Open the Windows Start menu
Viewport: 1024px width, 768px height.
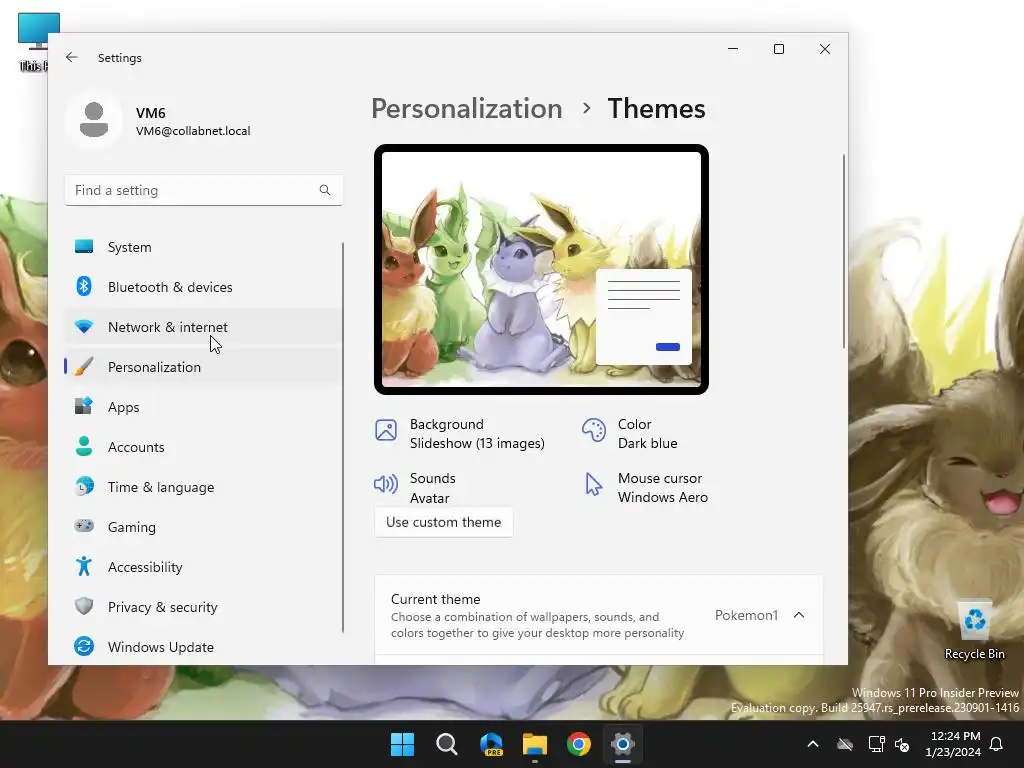click(x=402, y=744)
